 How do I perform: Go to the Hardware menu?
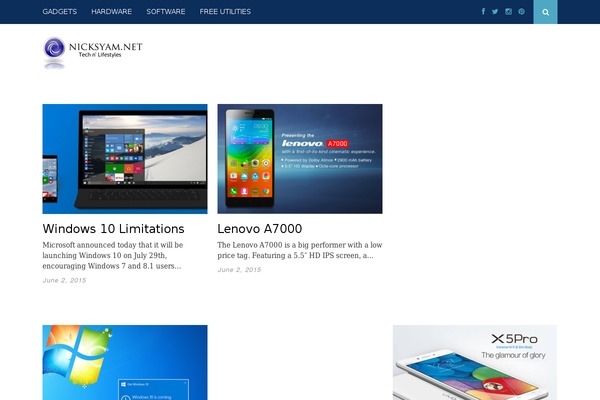pos(111,11)
